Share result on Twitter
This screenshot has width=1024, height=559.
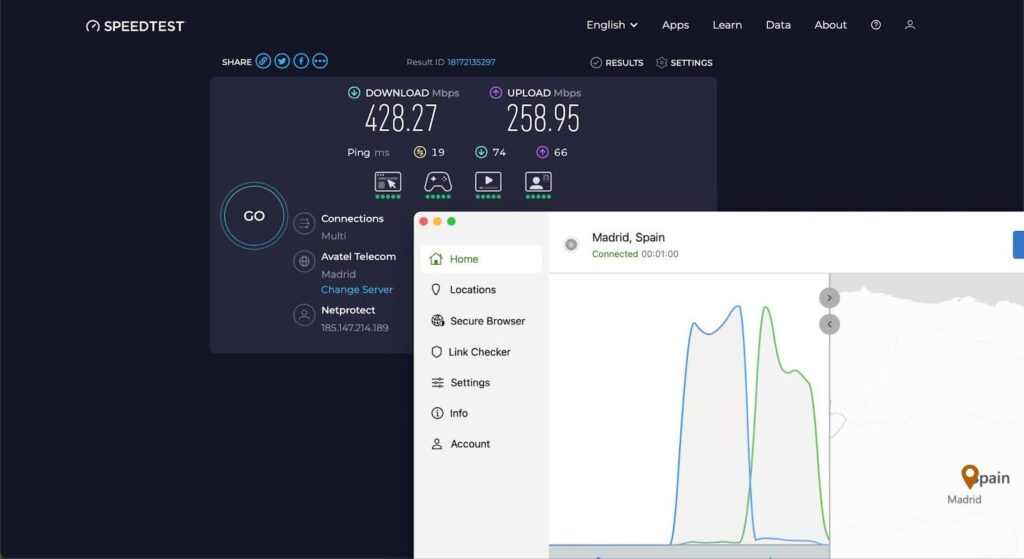point(282,61)
